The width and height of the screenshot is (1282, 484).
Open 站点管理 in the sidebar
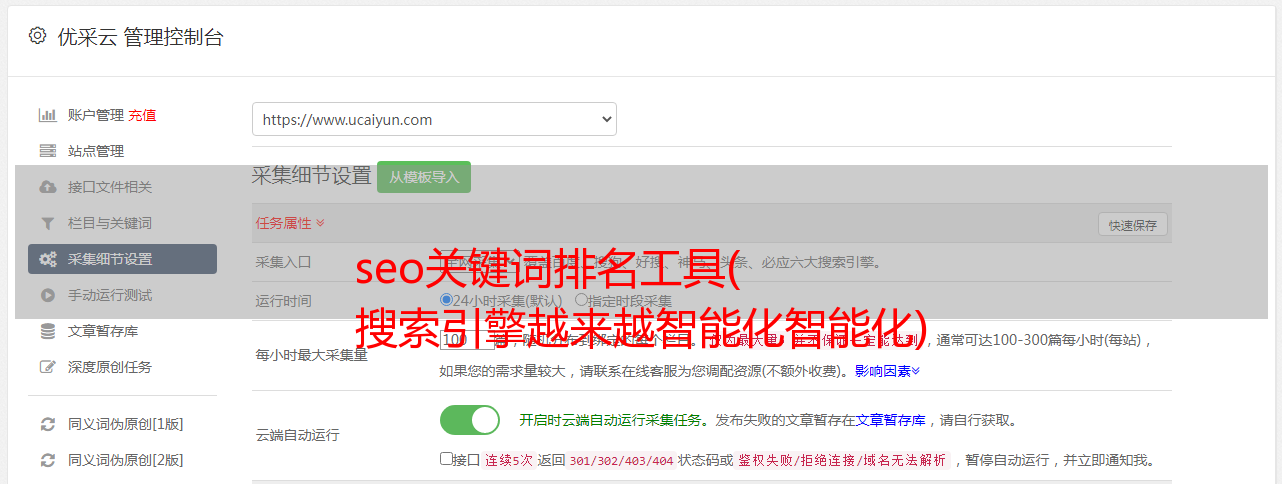(95, 151)
